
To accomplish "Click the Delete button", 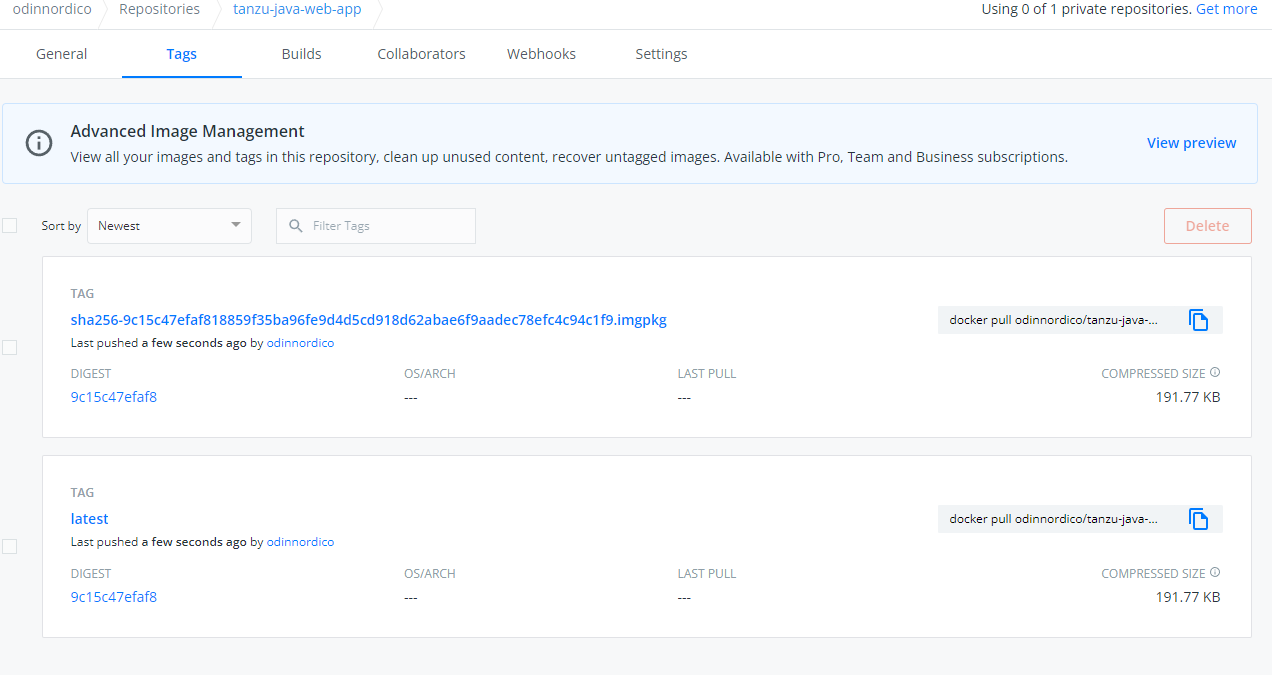I will tap(1207, 226).
